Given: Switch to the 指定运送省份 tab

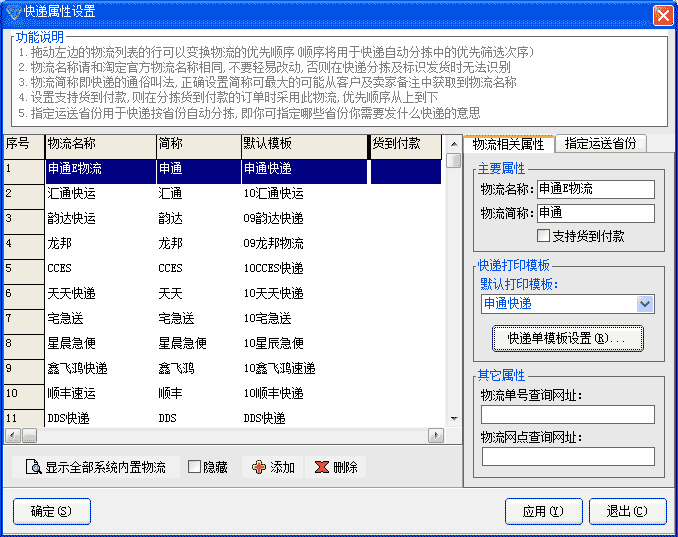Looking at the screenshot, I should 600,144.
